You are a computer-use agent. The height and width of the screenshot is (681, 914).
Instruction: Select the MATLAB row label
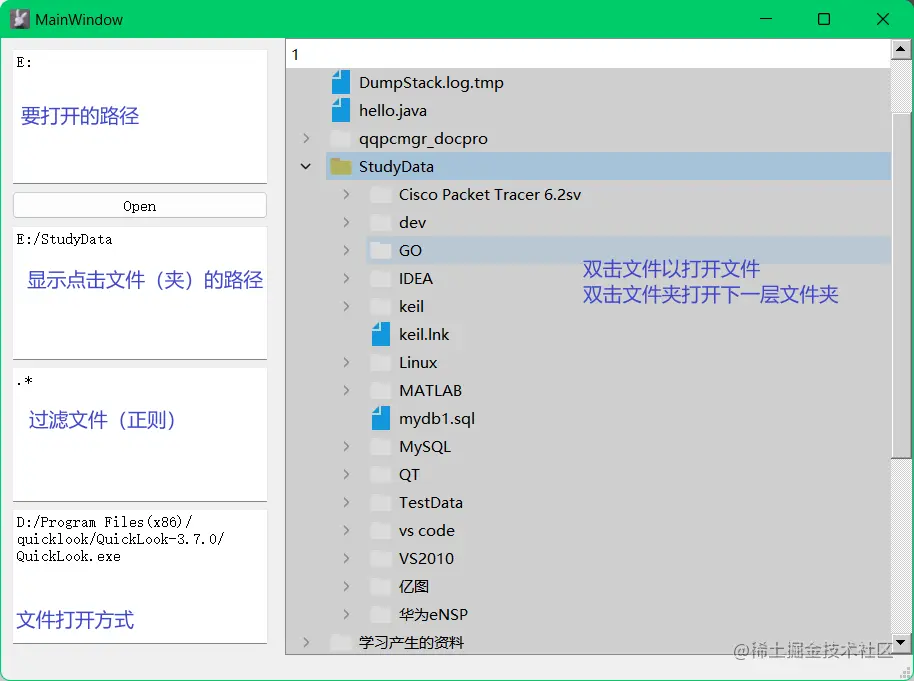point(430,391)
